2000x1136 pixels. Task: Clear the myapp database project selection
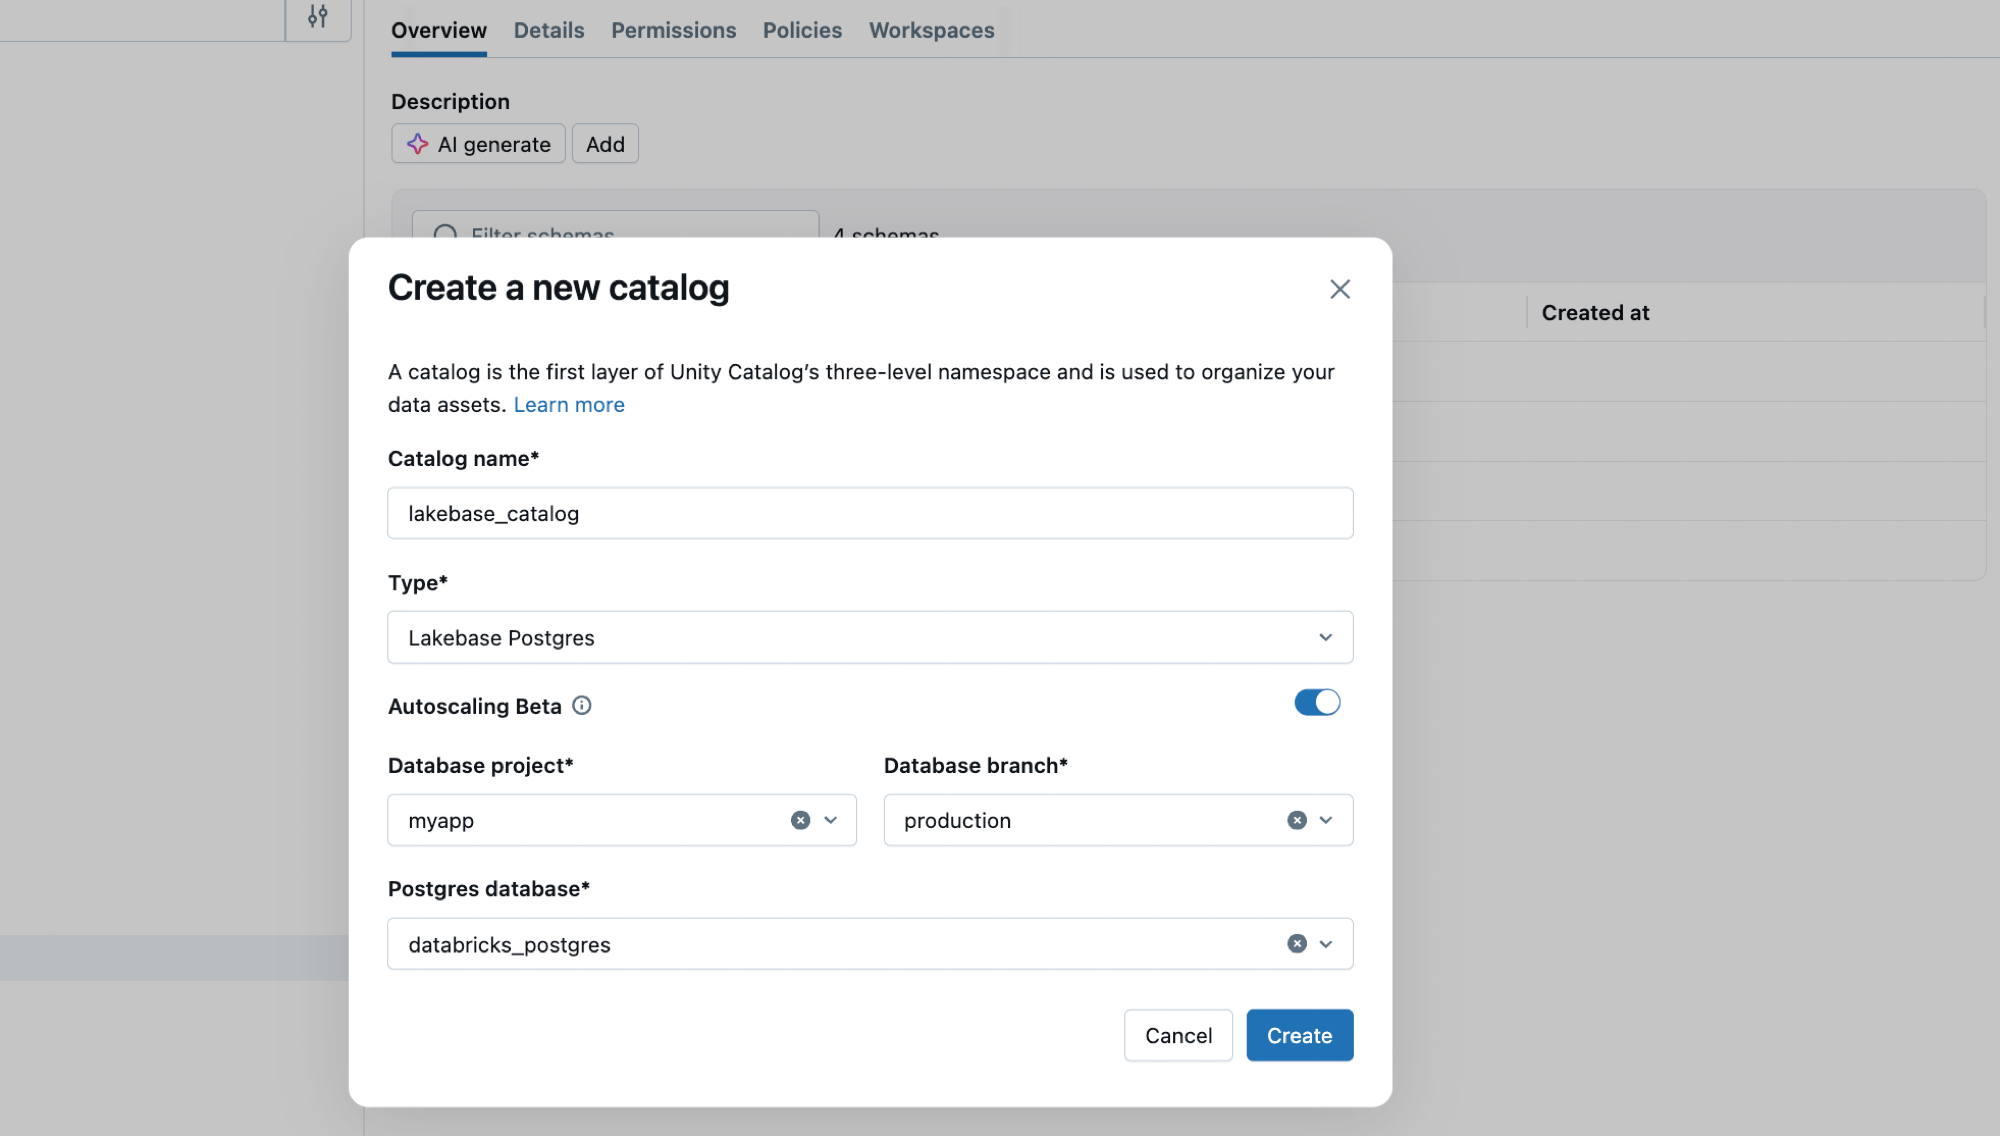click(x=799, y=820)
